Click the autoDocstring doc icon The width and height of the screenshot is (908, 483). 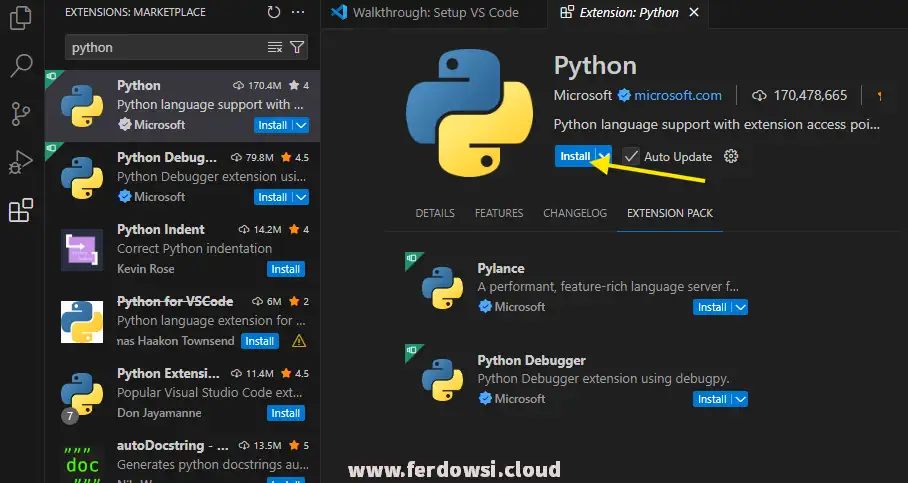[82, 465]
